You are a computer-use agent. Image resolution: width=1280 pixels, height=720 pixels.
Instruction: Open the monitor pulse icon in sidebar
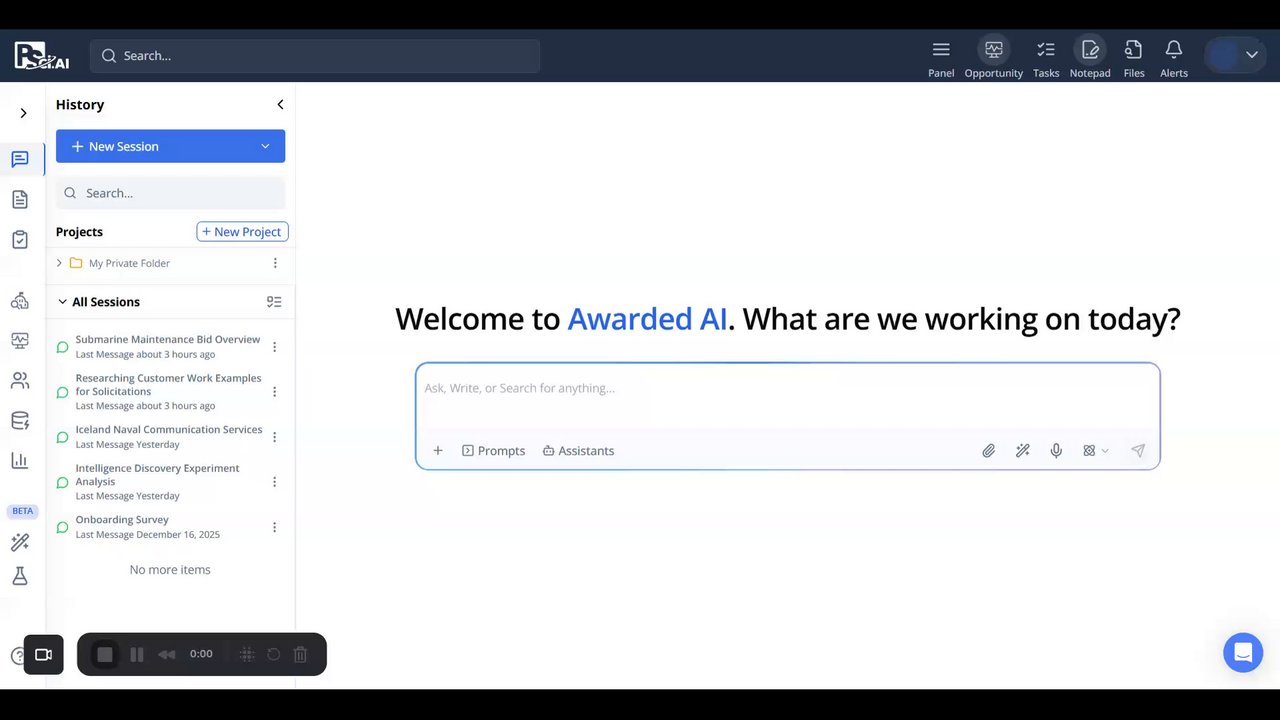pos(20,340)
